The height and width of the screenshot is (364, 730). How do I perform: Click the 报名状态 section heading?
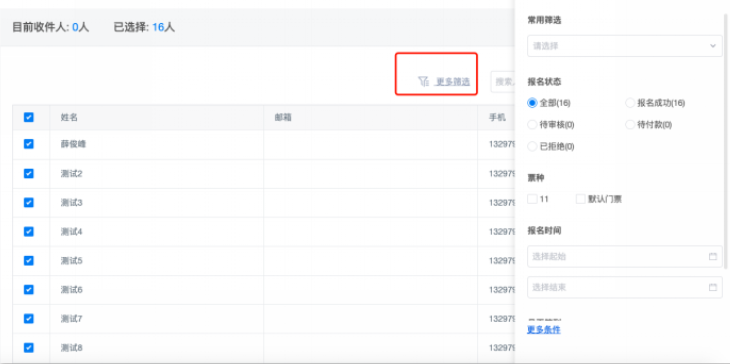[544, 81]
